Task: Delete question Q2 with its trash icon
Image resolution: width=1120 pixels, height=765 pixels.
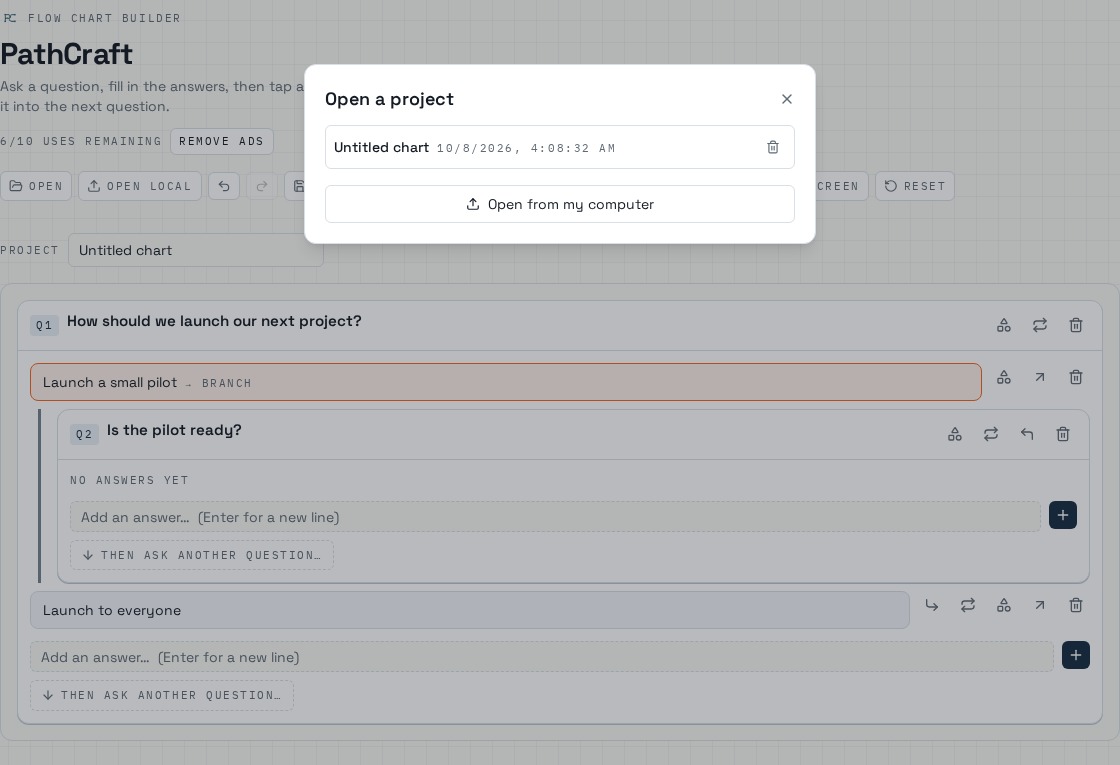Action: click(1063, 434)
